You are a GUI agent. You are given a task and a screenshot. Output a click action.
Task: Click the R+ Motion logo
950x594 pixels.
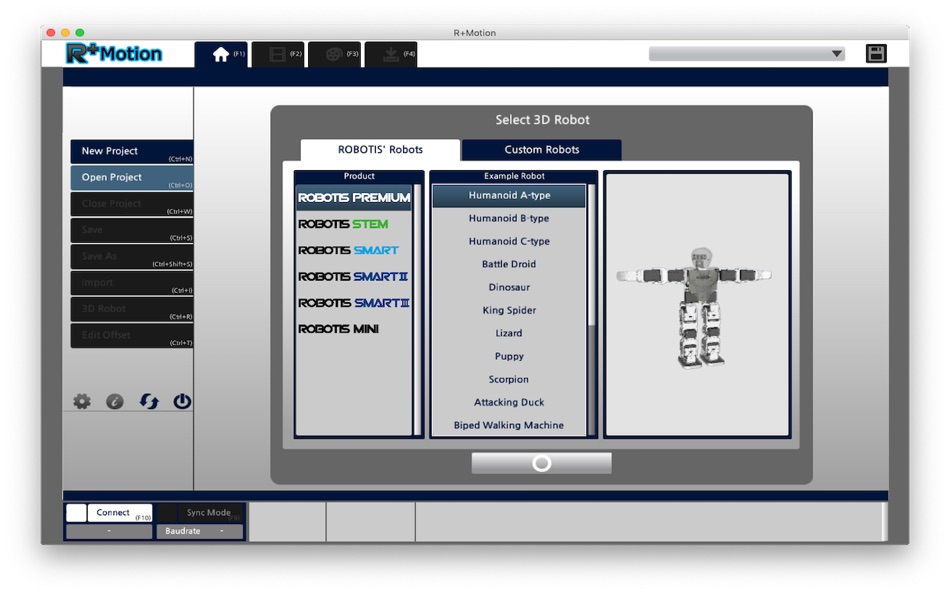pos(114,53)
